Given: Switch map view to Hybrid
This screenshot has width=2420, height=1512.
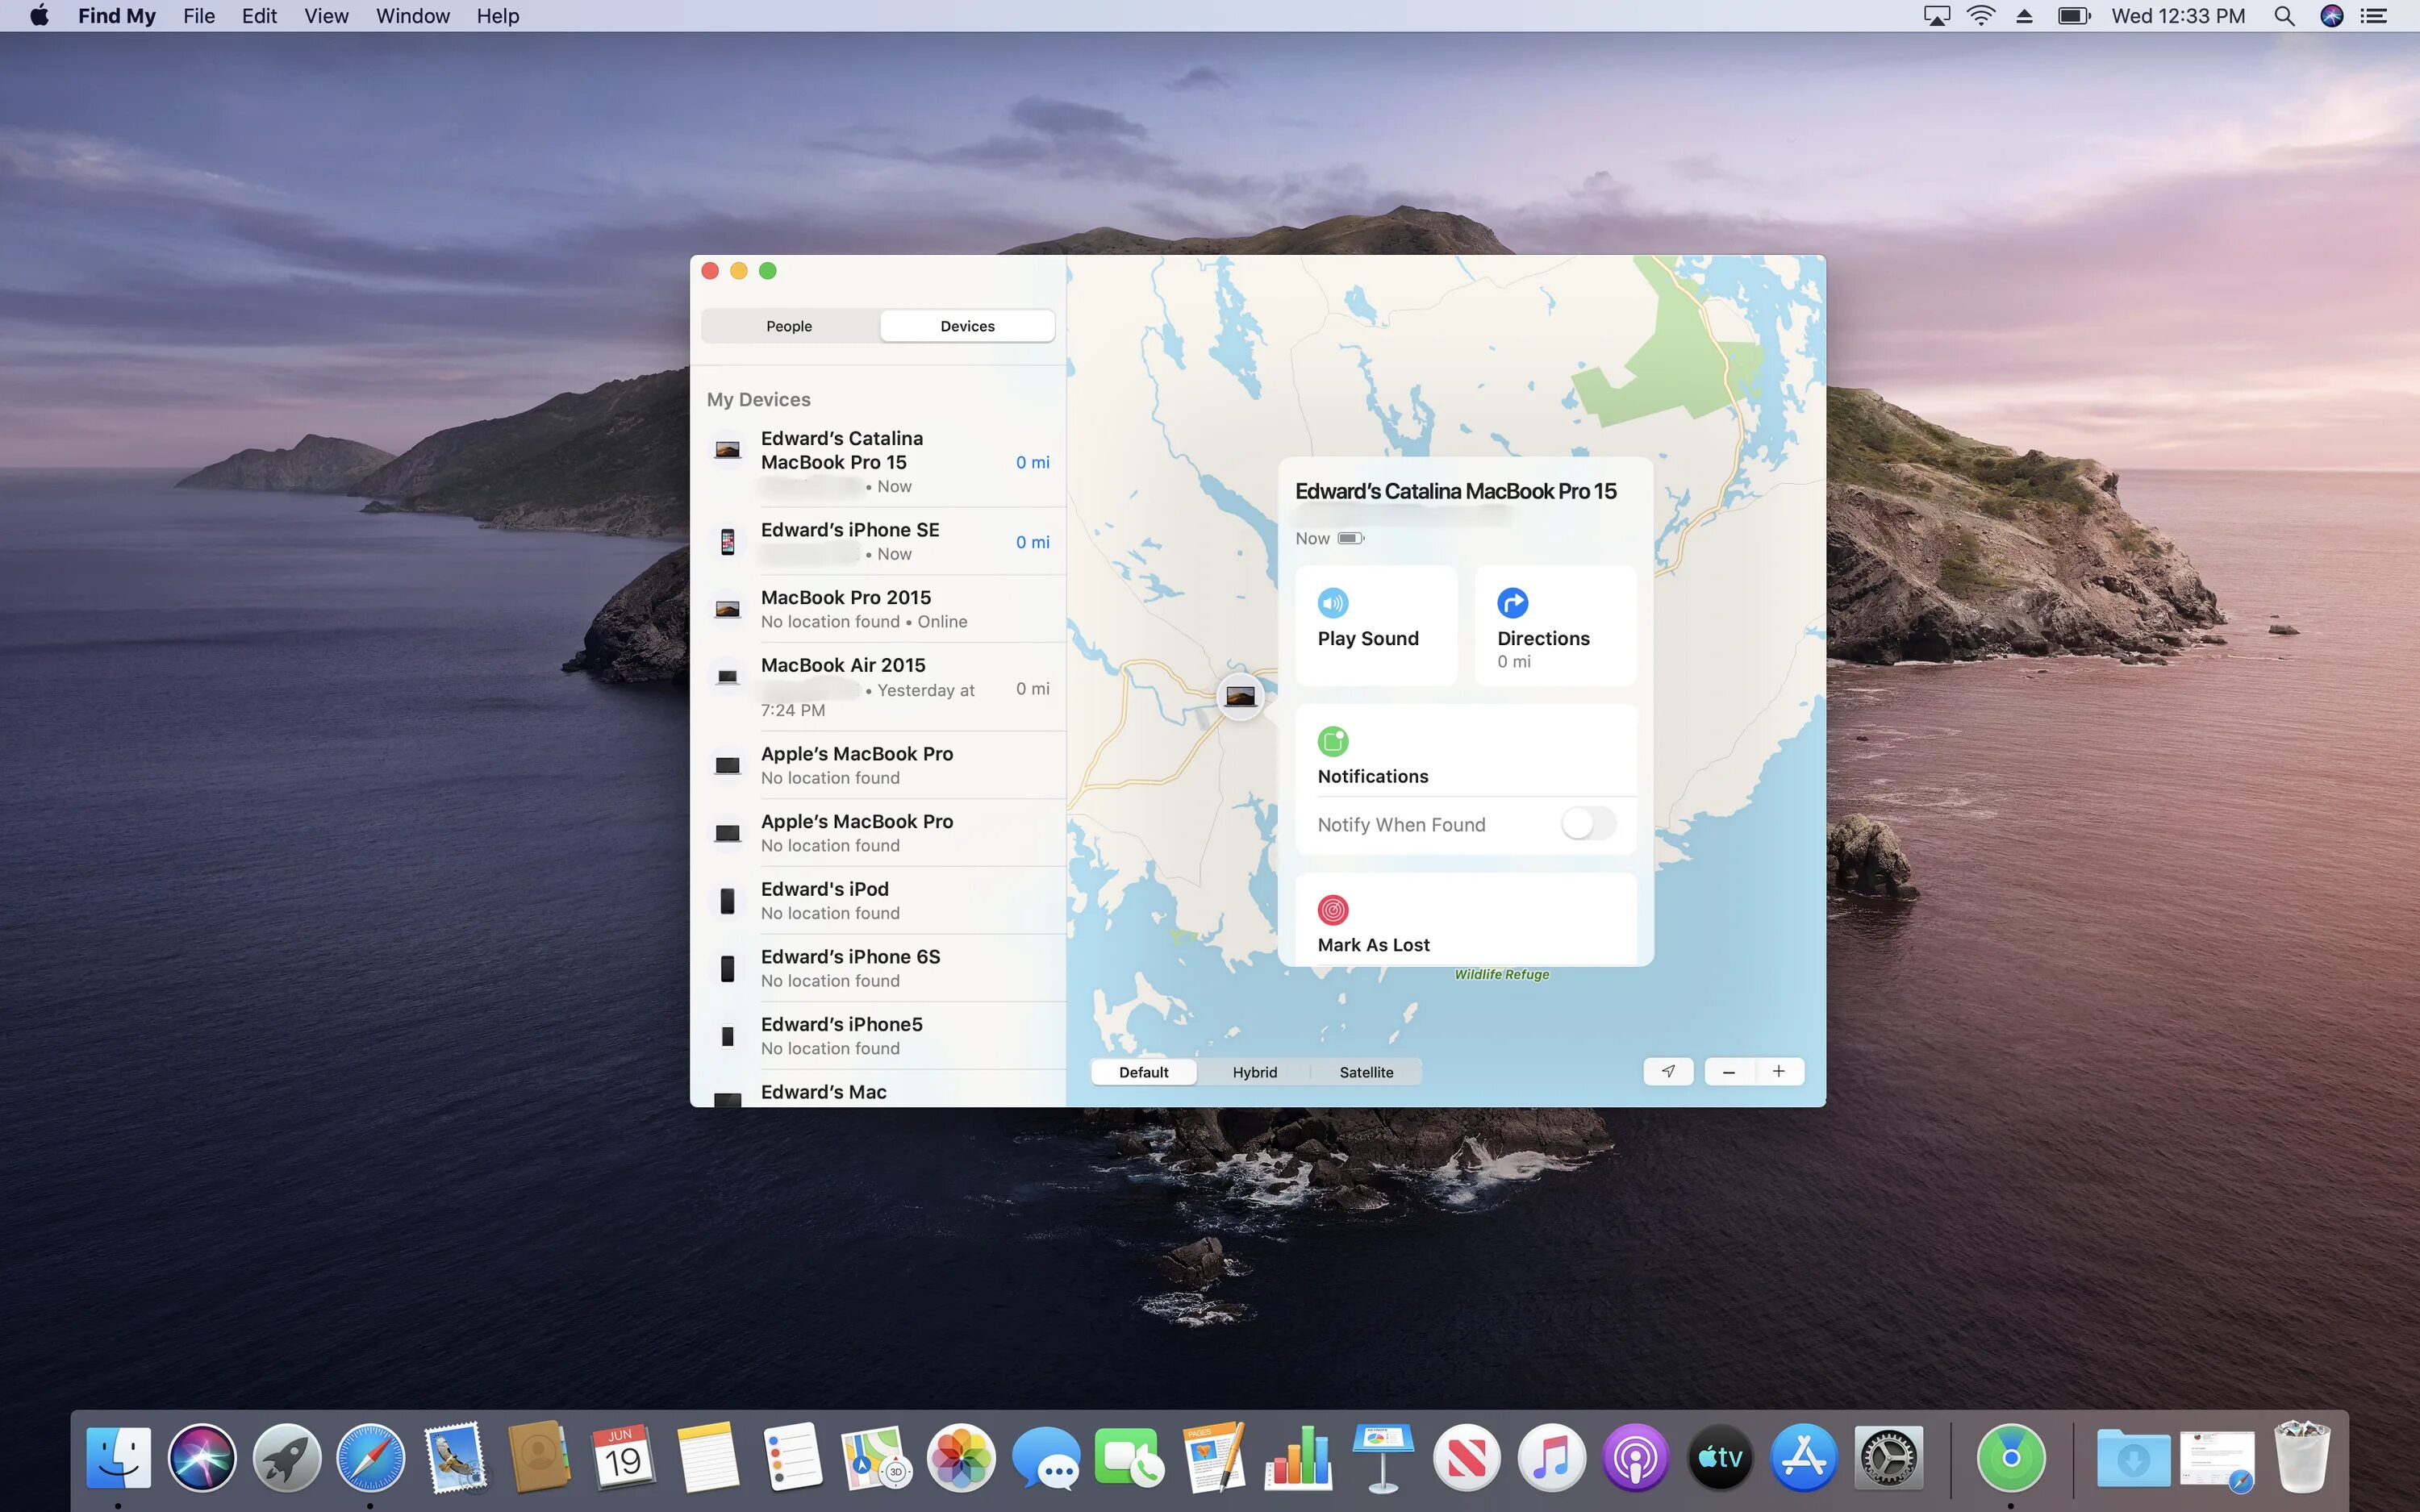Looking at the screenshot, I should [x=1254, y=1072].
